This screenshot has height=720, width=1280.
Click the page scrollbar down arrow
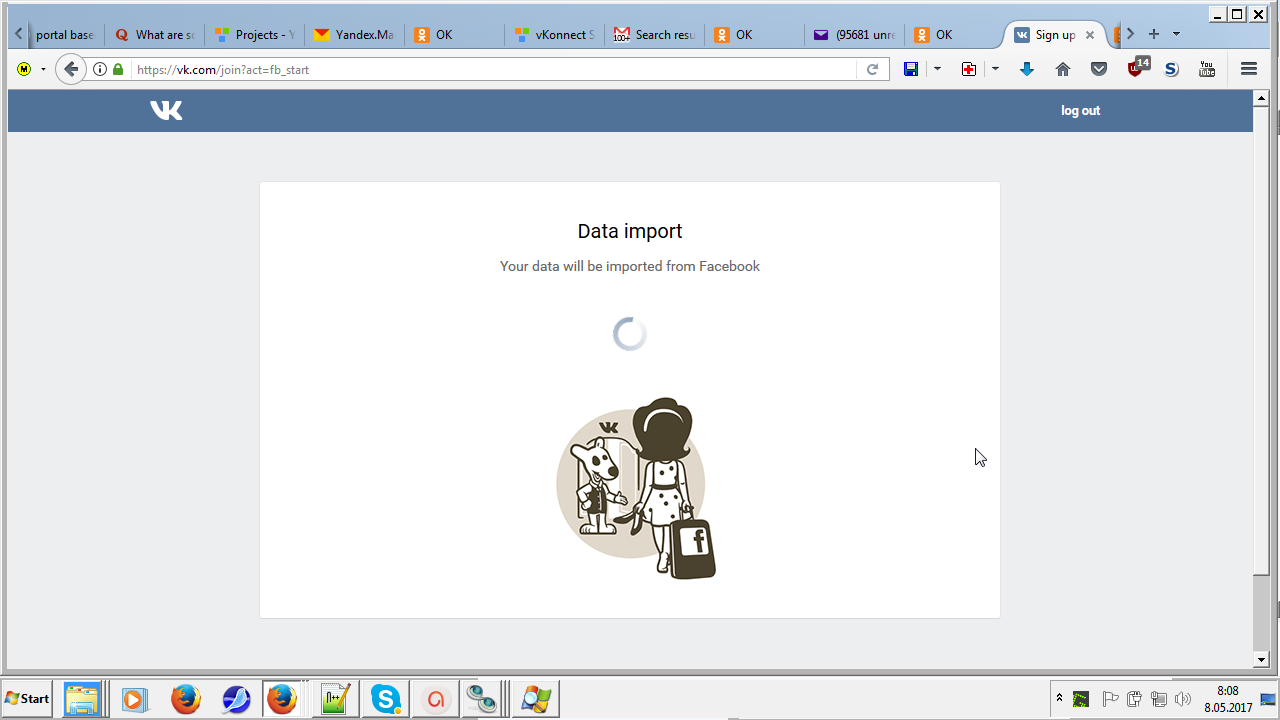[x=1262, y=660]
